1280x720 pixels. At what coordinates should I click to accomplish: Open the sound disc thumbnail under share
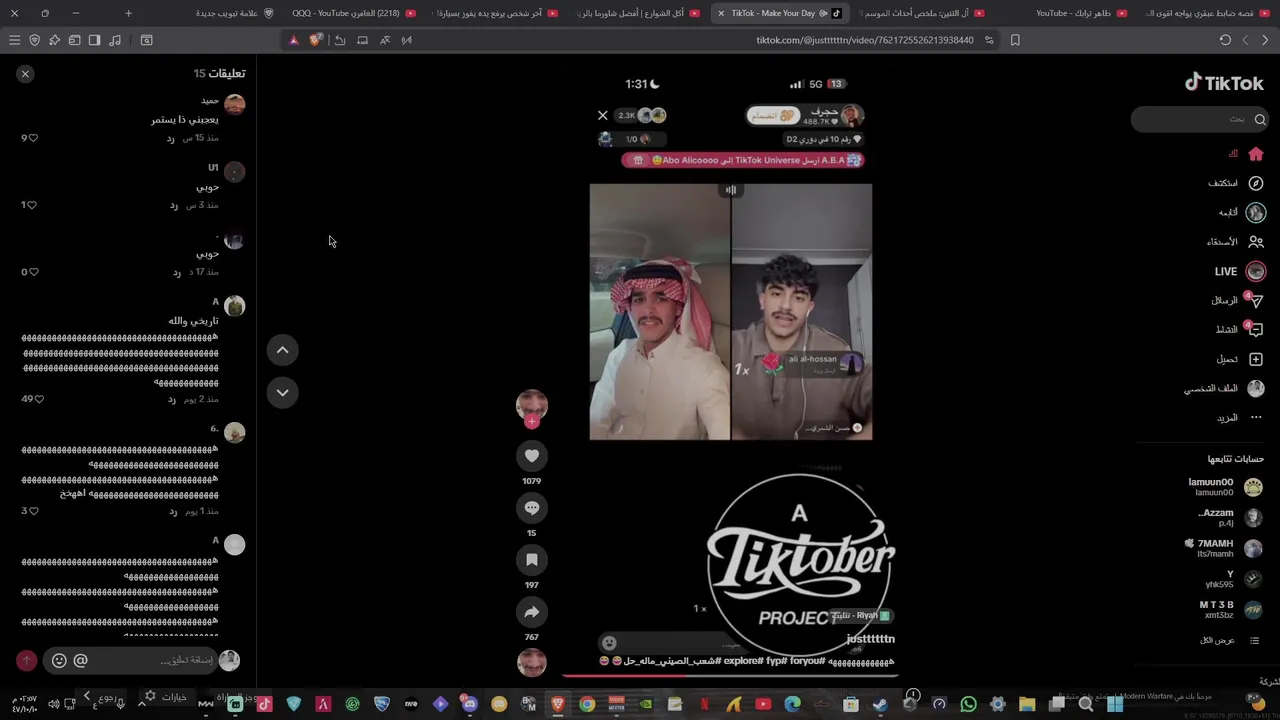pos(532,662)
